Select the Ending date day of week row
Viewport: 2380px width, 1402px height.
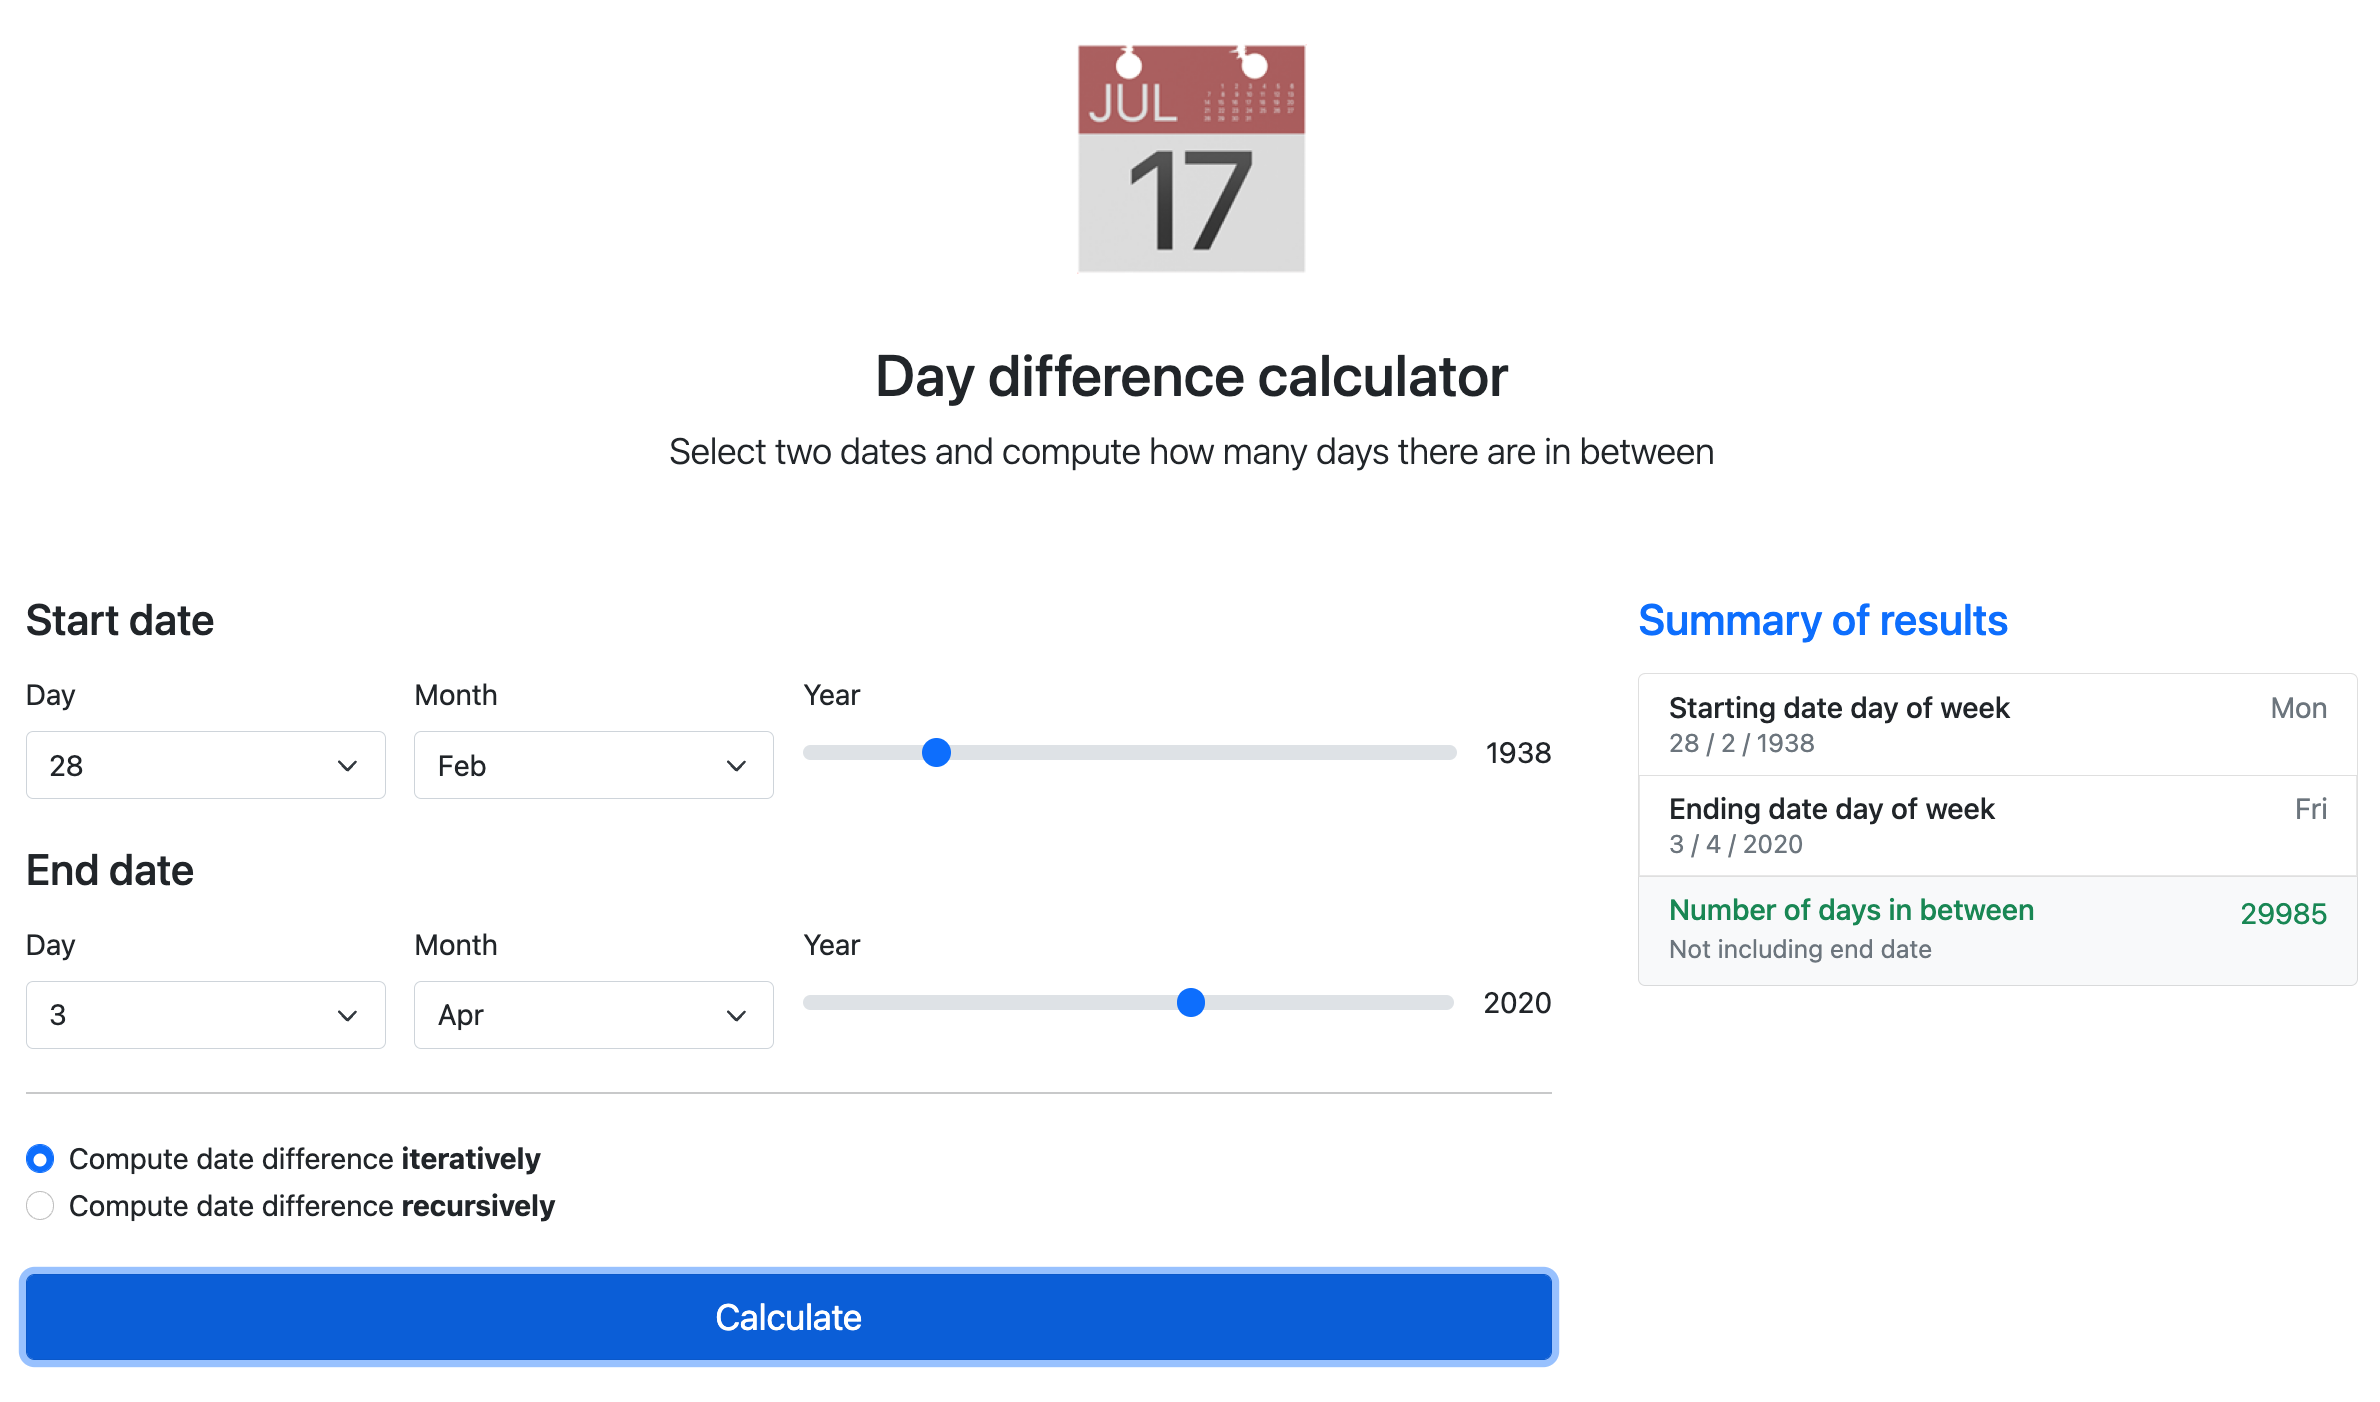(x=1996, y=826)
